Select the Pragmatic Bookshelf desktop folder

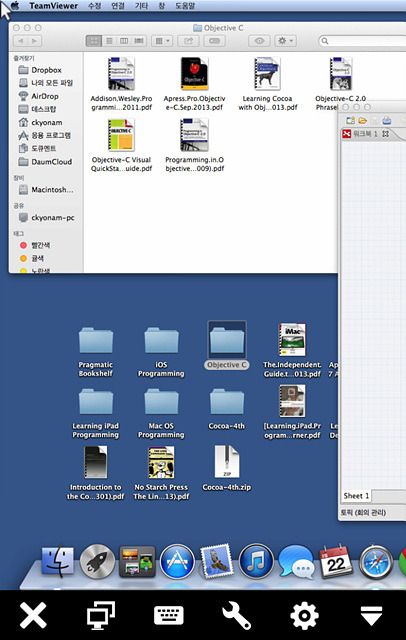click(x=95, y=352)
